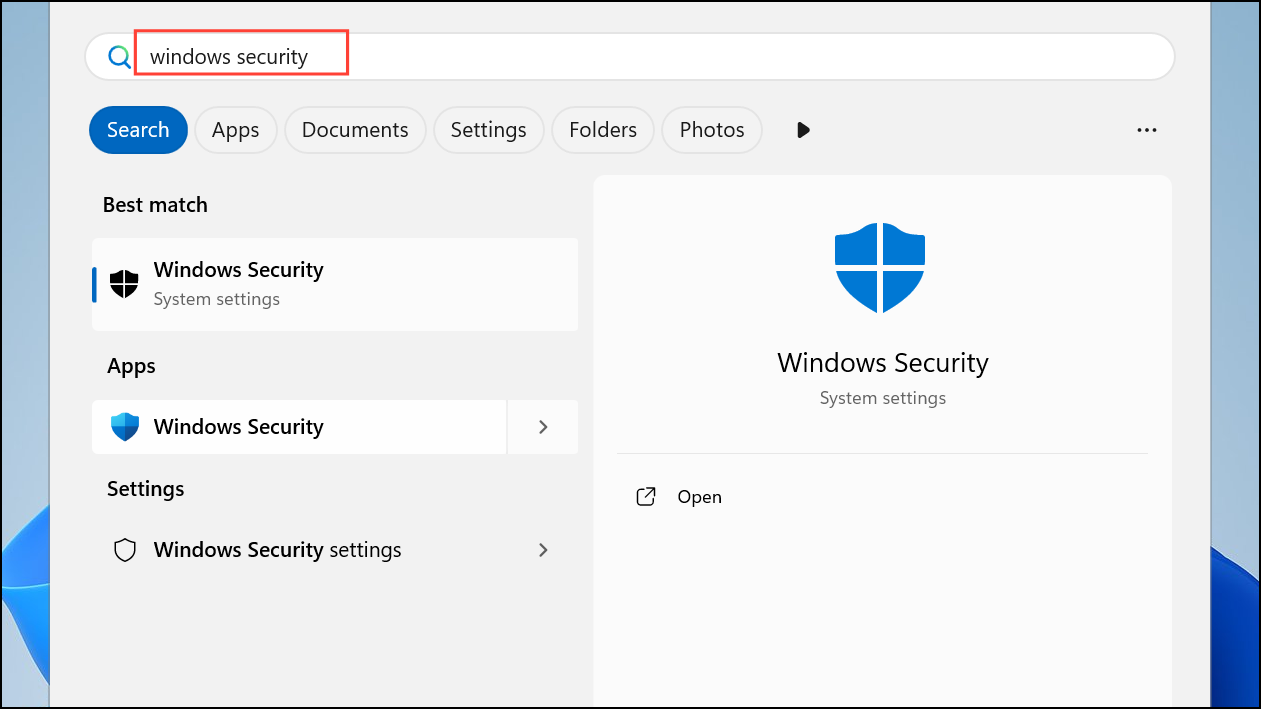Click the search magnifier icon
The height and width of the screenshot is (709, 1261).
(119, 57)
